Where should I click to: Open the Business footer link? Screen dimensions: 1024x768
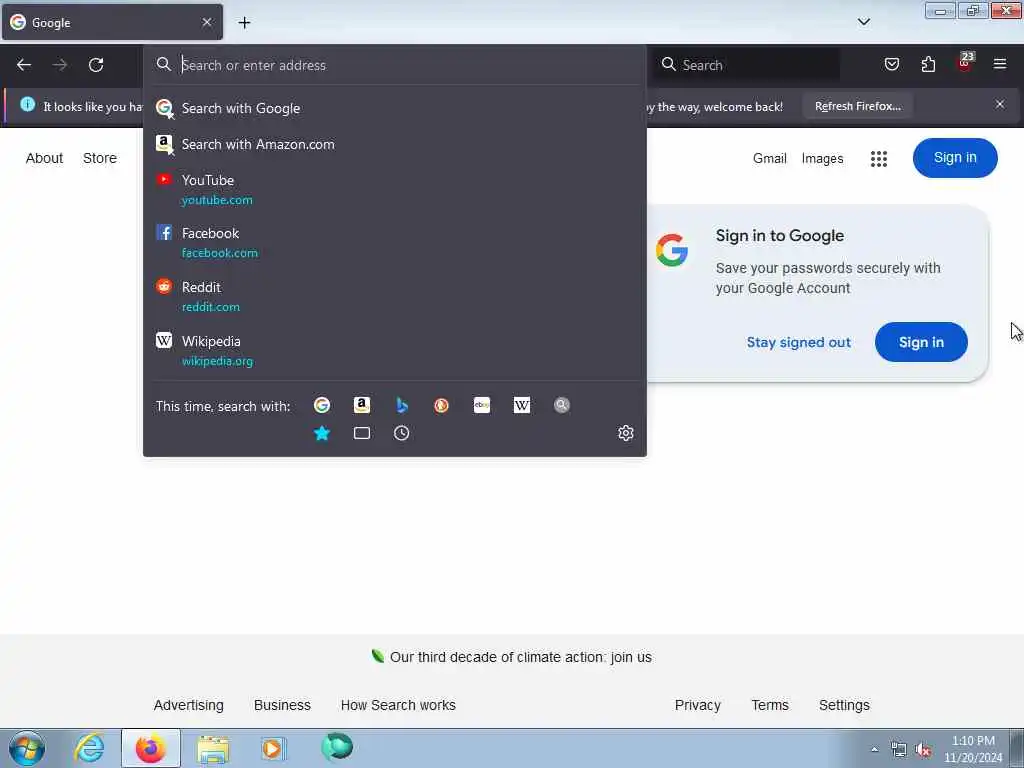[282, 705]
